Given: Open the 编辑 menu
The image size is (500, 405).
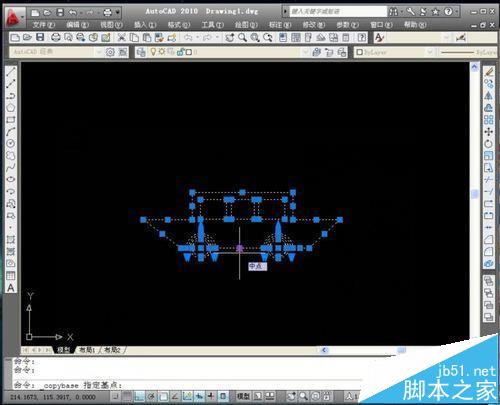Looking at the screenshot, I should 77,24.
